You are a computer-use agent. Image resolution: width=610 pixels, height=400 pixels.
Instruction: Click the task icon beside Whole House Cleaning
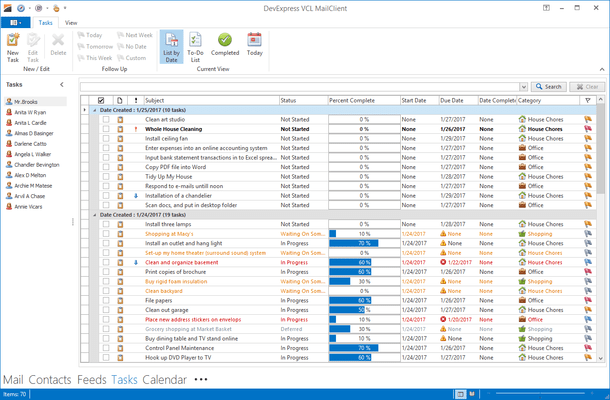click(x=120, y=129)
